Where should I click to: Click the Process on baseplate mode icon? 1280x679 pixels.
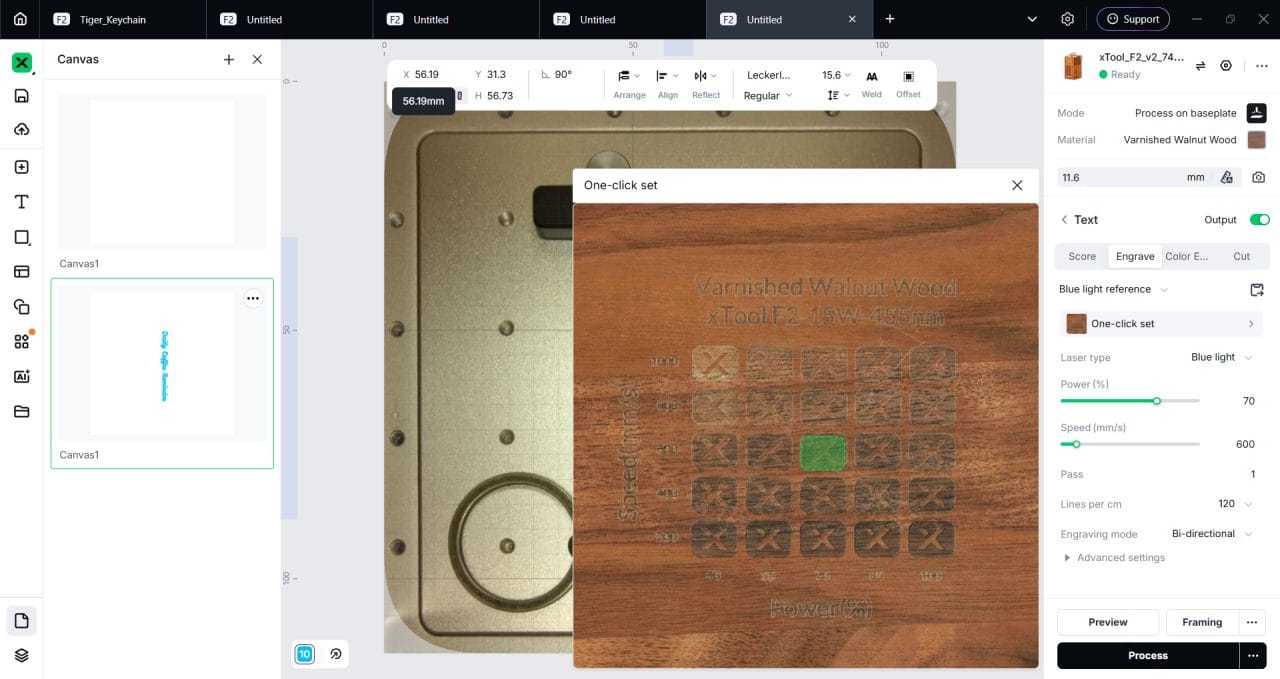[x=1257, y=113]
